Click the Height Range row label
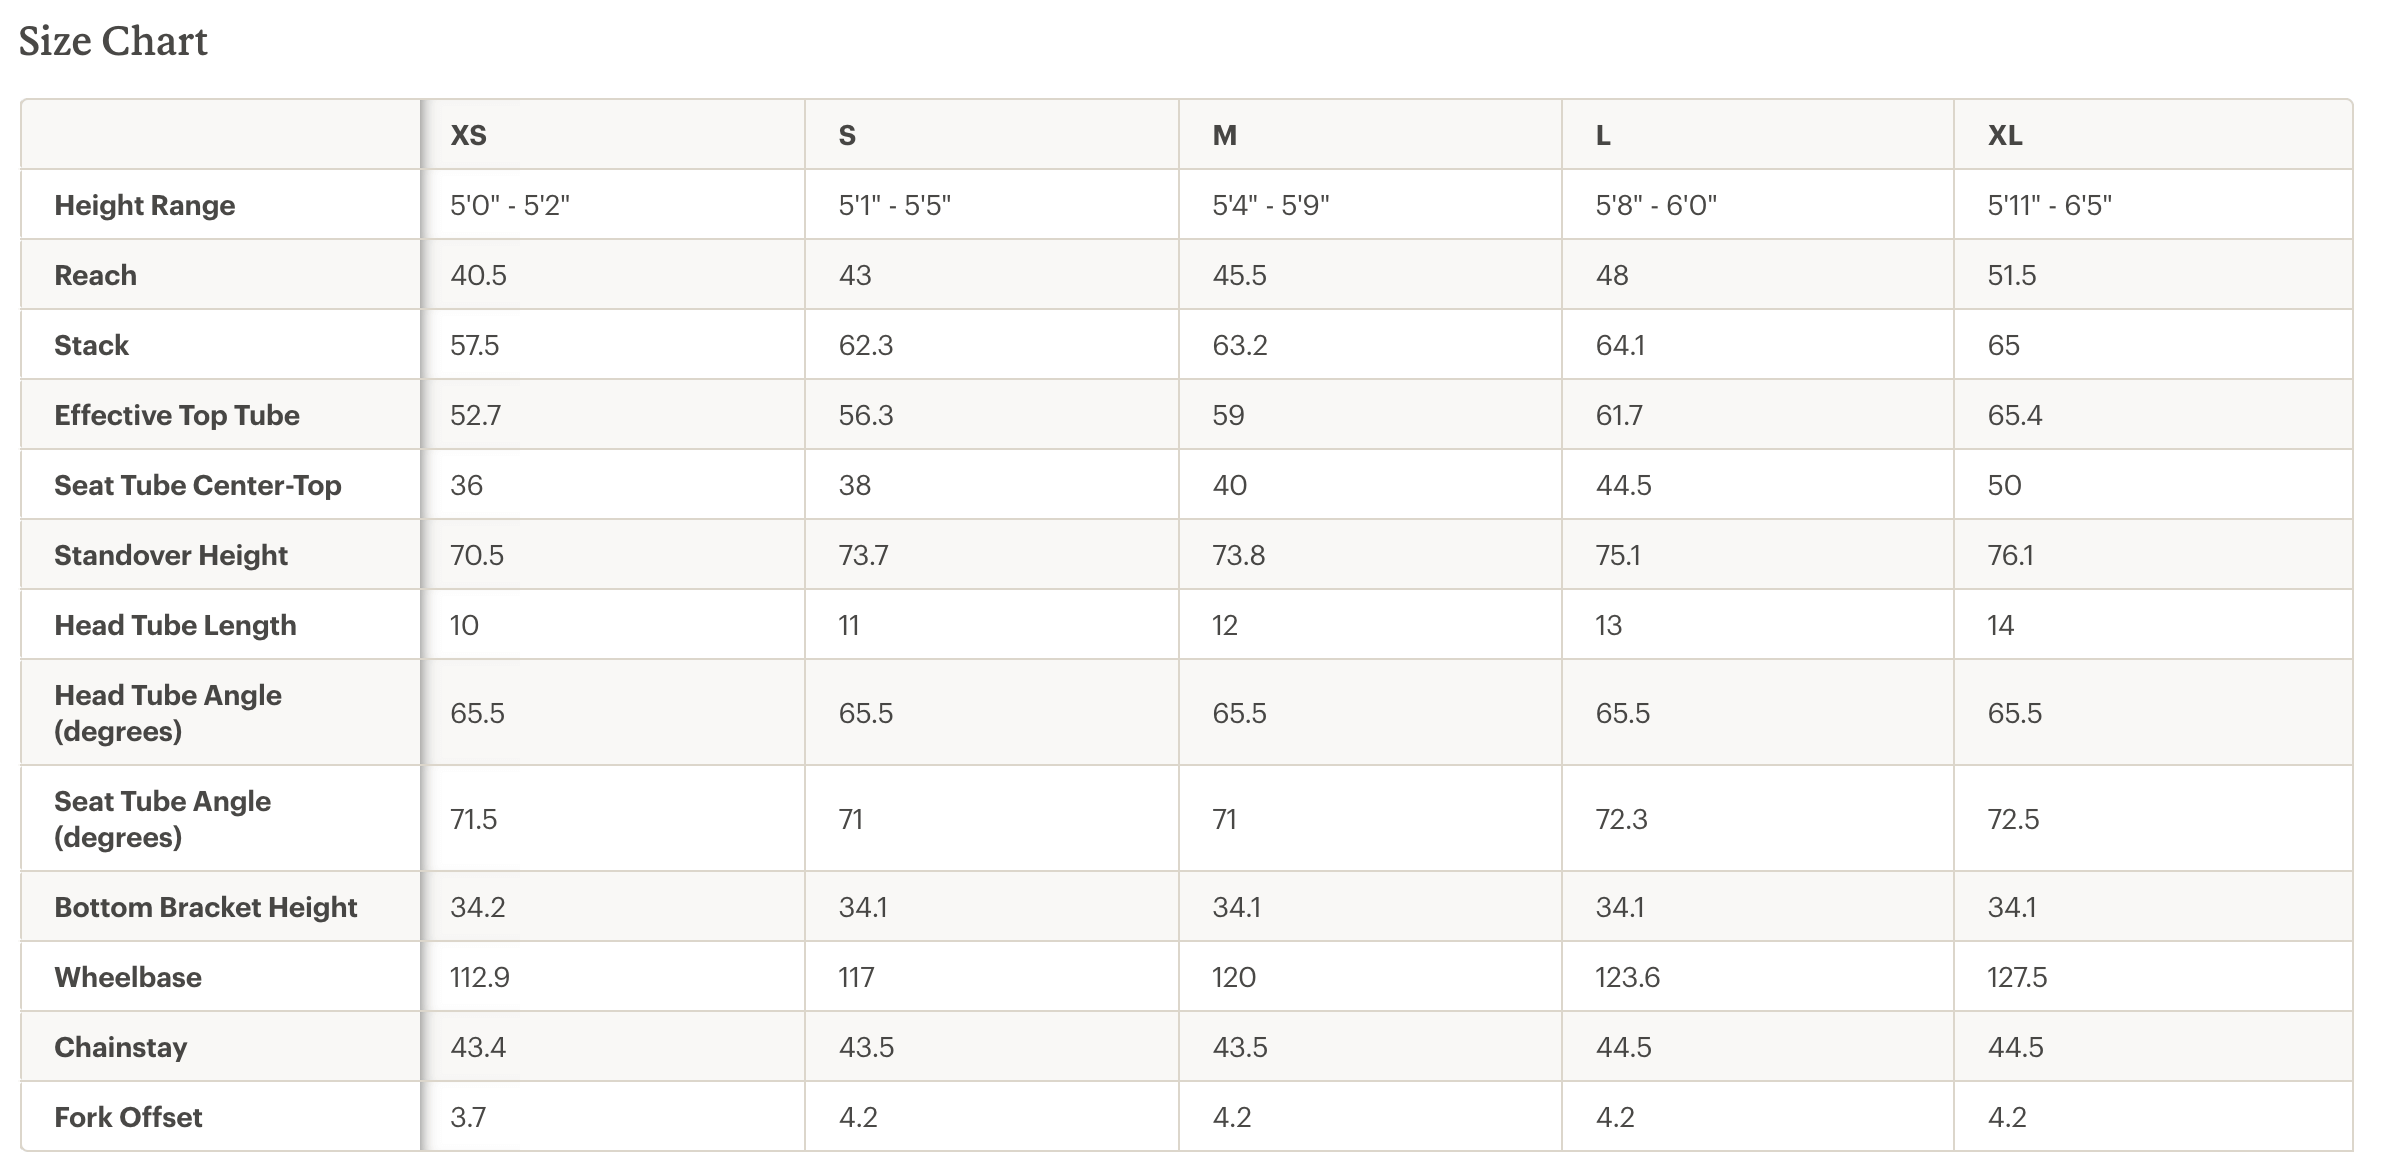The height and width of the screenshot is (1174, 2382). (145, 205)
